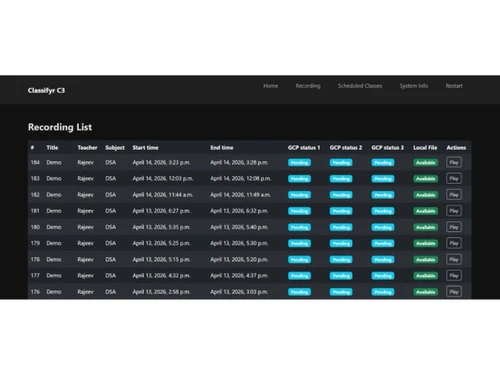
Task: Click Rajeev teacher in row 182
Action: pyautogui.click(x=85, y=195)
